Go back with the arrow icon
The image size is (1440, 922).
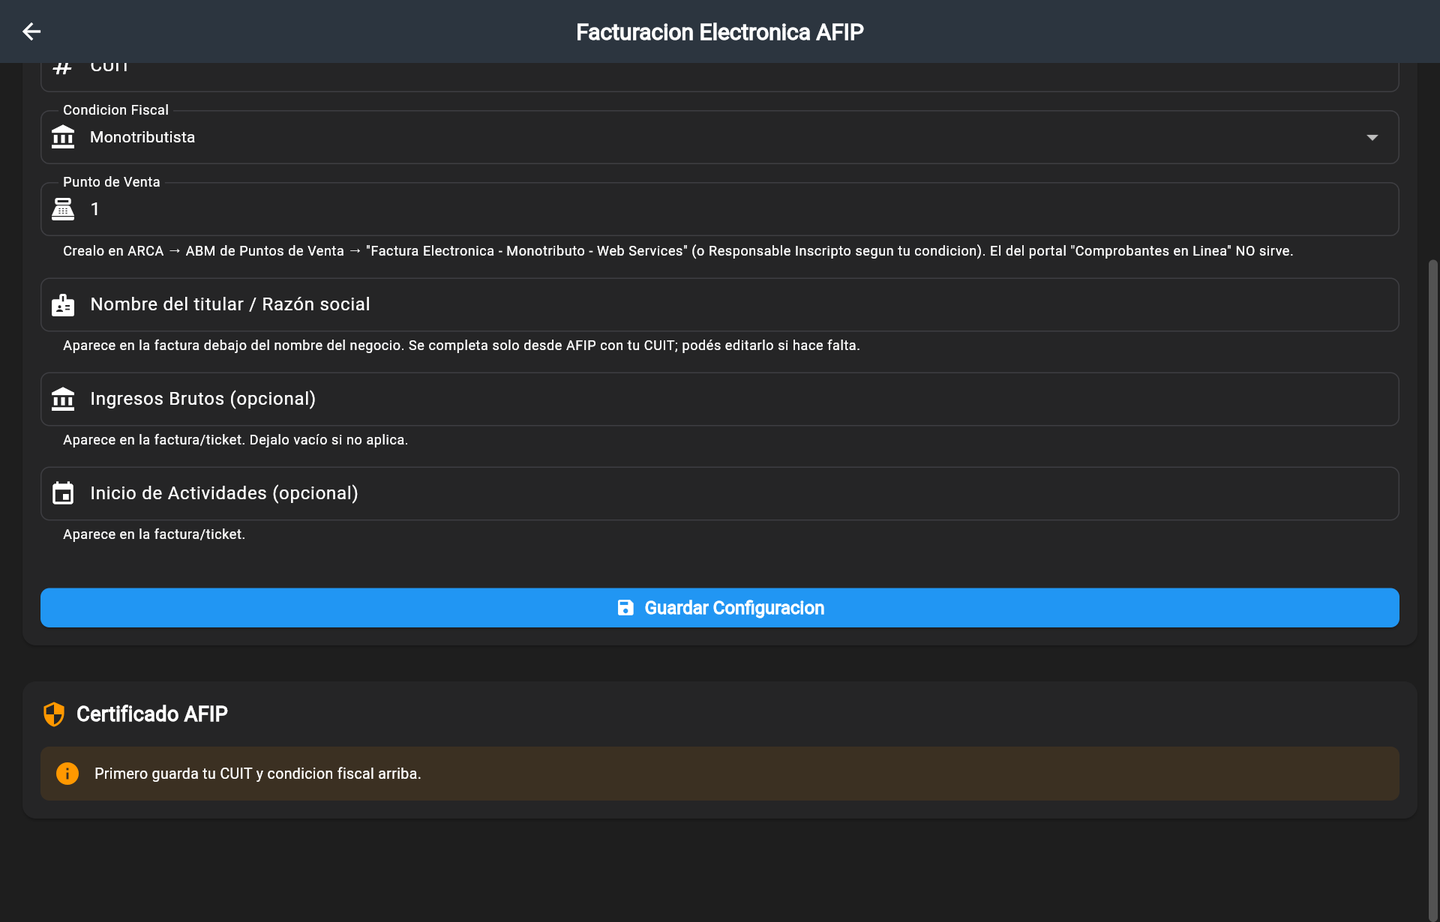coord(31,32)
